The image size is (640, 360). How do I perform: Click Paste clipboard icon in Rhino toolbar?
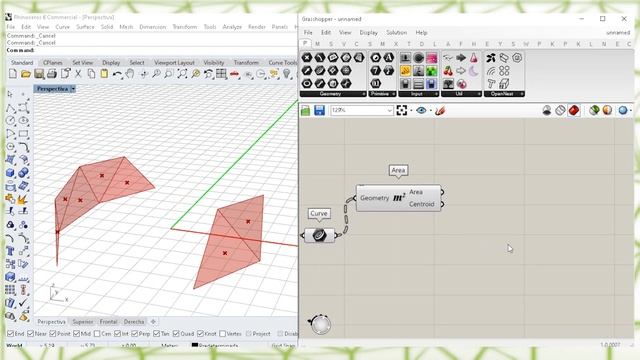104,74
